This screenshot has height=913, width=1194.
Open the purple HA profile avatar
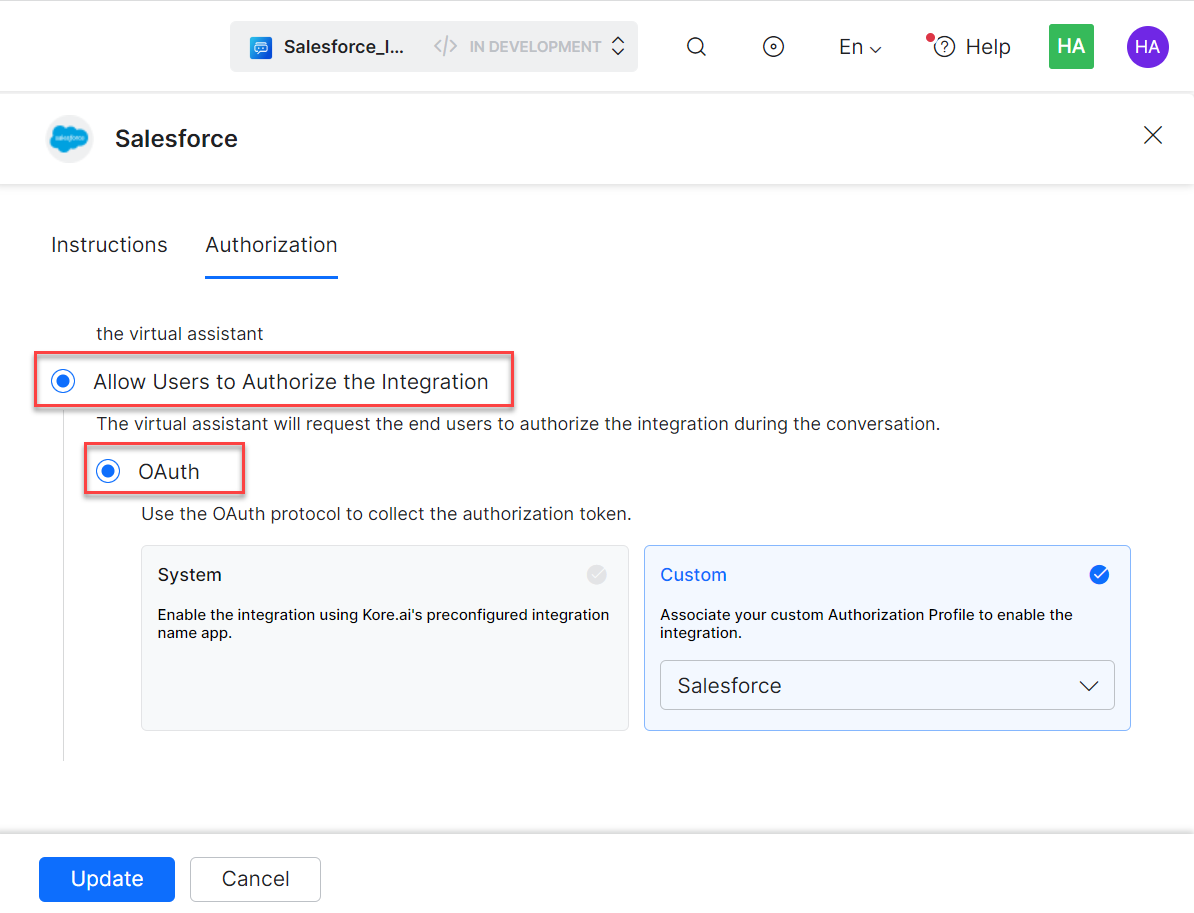point(1147,47)
